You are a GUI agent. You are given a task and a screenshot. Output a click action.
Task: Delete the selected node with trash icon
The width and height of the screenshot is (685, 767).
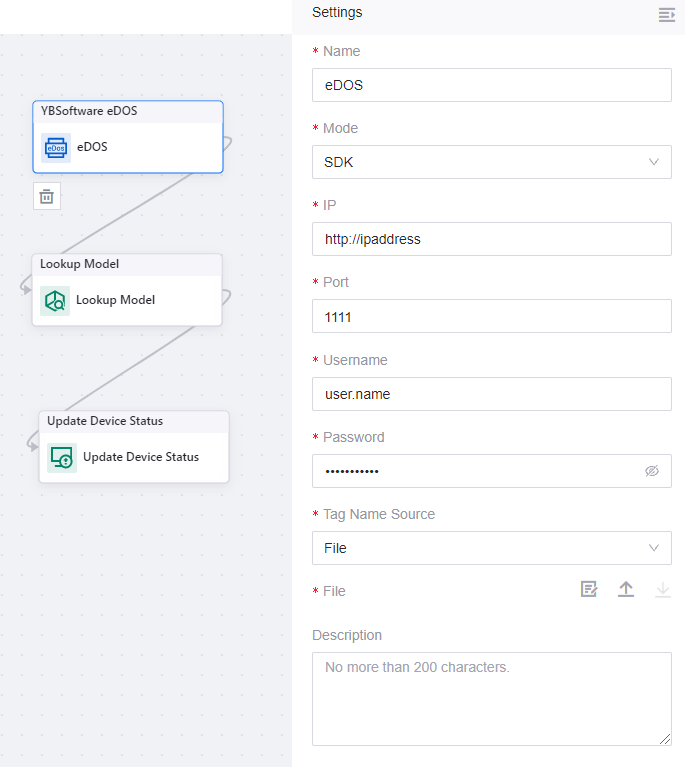point(46,196)
